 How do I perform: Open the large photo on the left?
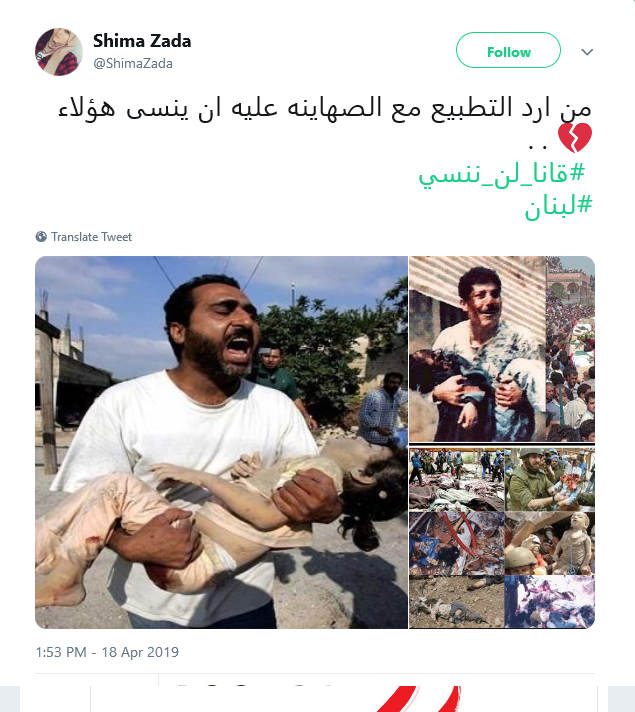pos(221,442)
